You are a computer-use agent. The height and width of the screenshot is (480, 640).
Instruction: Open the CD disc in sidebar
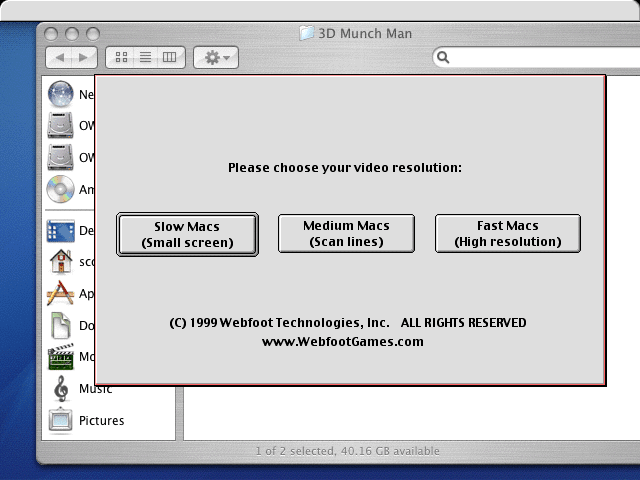point(61,189)
